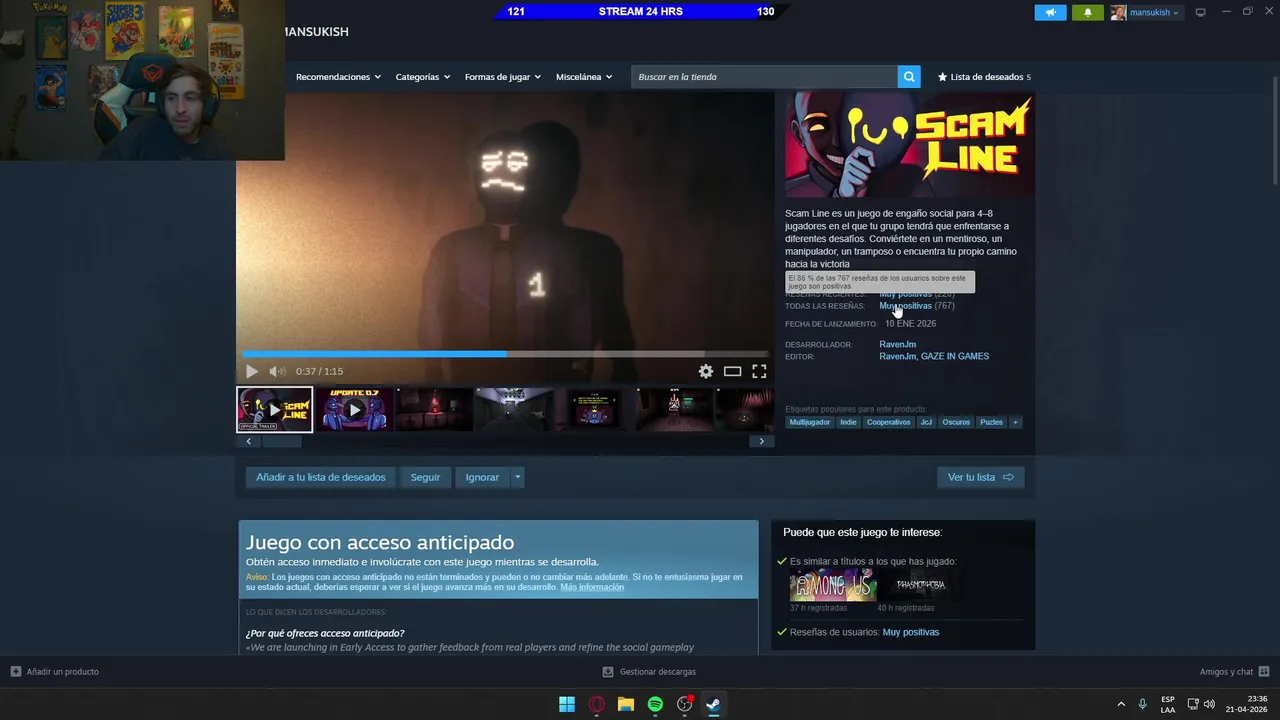Screen dimensions: 1280x720
Task: Open the tray volume icon
Action: point(1209,704)
